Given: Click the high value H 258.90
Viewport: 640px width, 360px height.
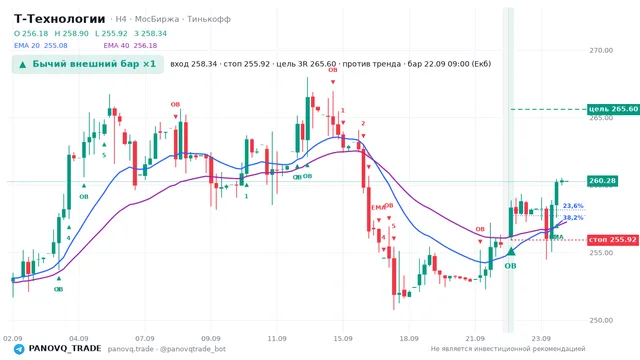Looking at the screenshot, I should click(71, 33).
